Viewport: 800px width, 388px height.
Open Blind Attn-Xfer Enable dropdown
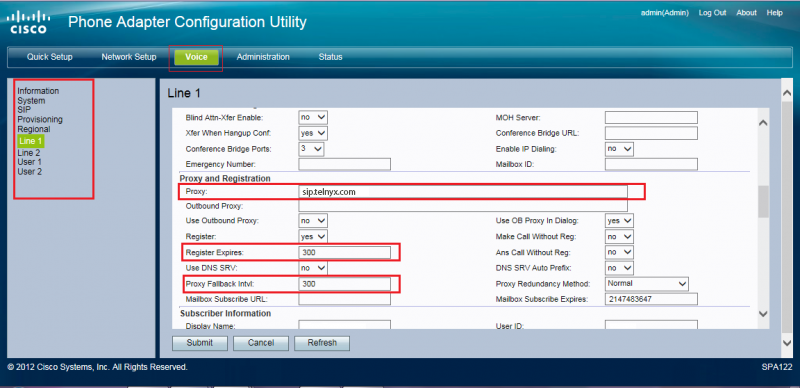(x=313, y=117)
